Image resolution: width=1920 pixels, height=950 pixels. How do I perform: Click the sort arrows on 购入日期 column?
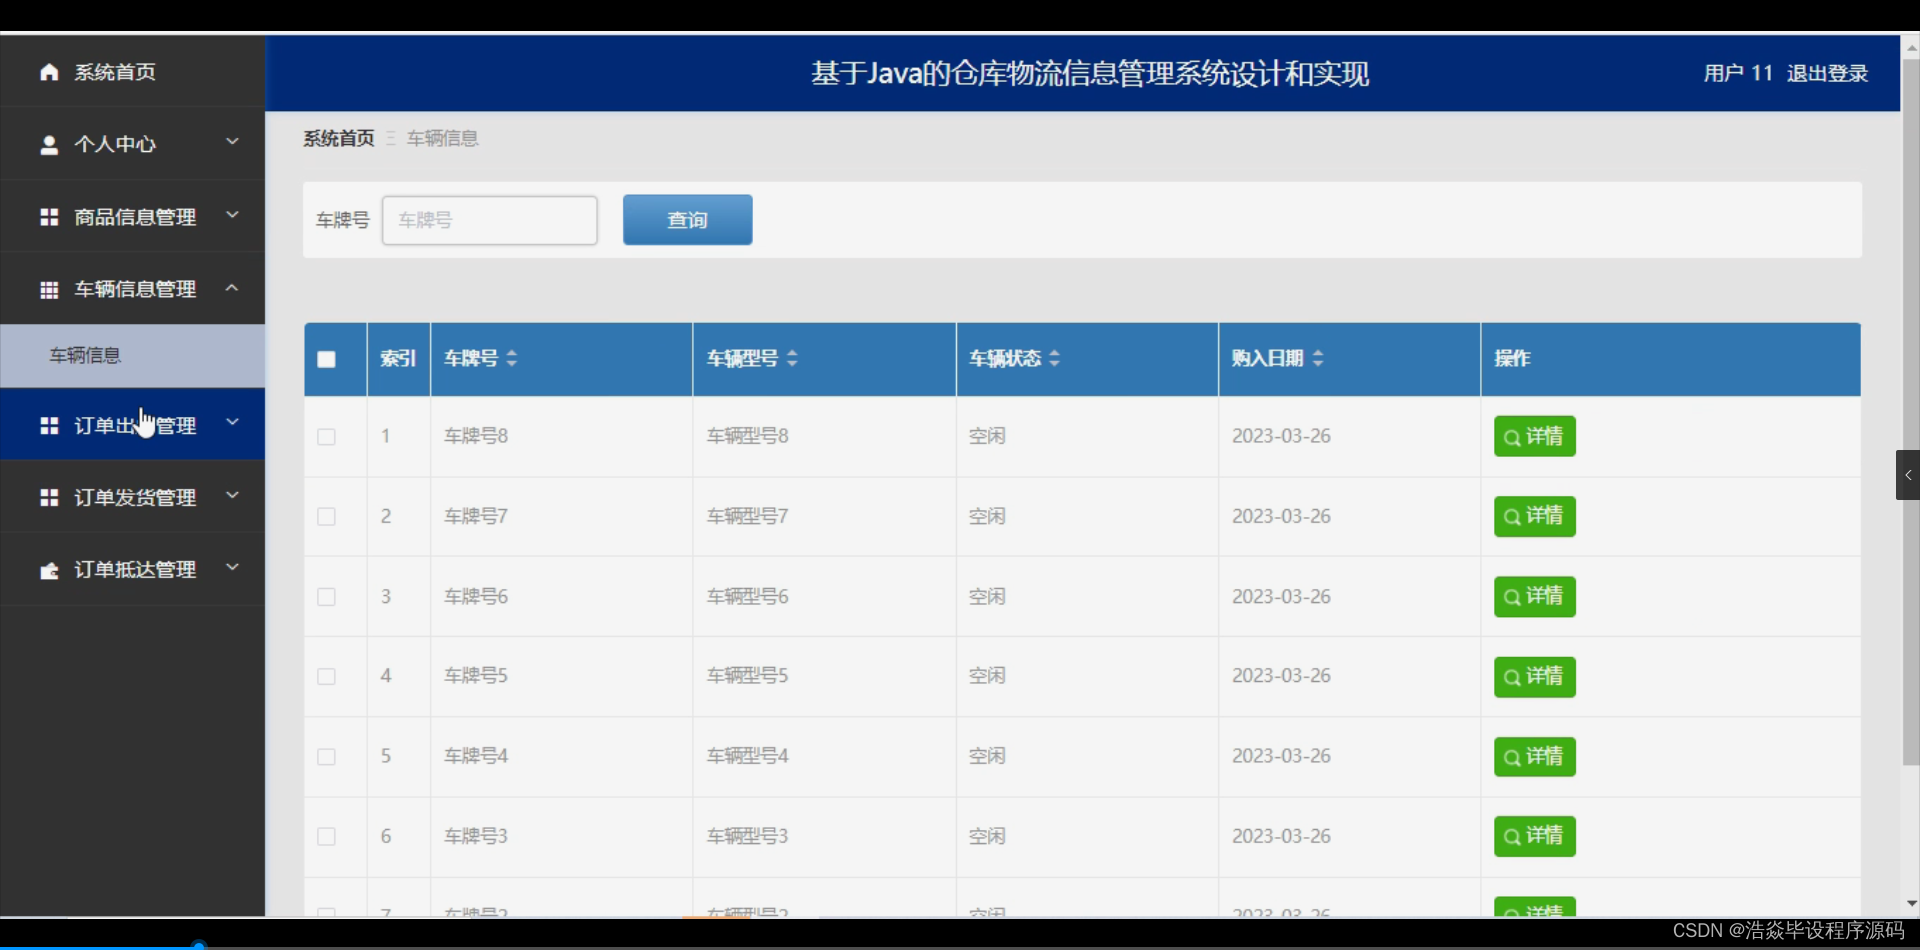1321,359
